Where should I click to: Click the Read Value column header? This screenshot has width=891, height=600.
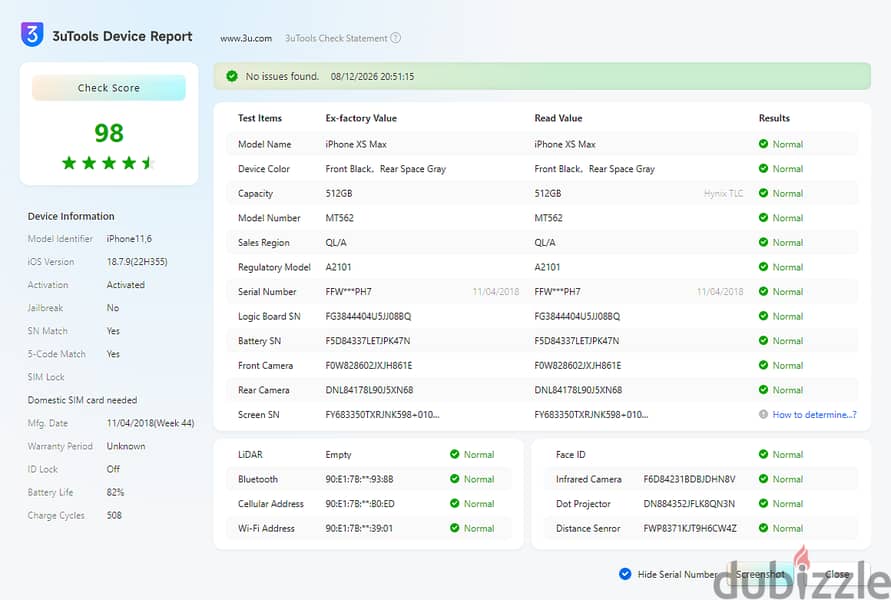click(x=558, y=118)
